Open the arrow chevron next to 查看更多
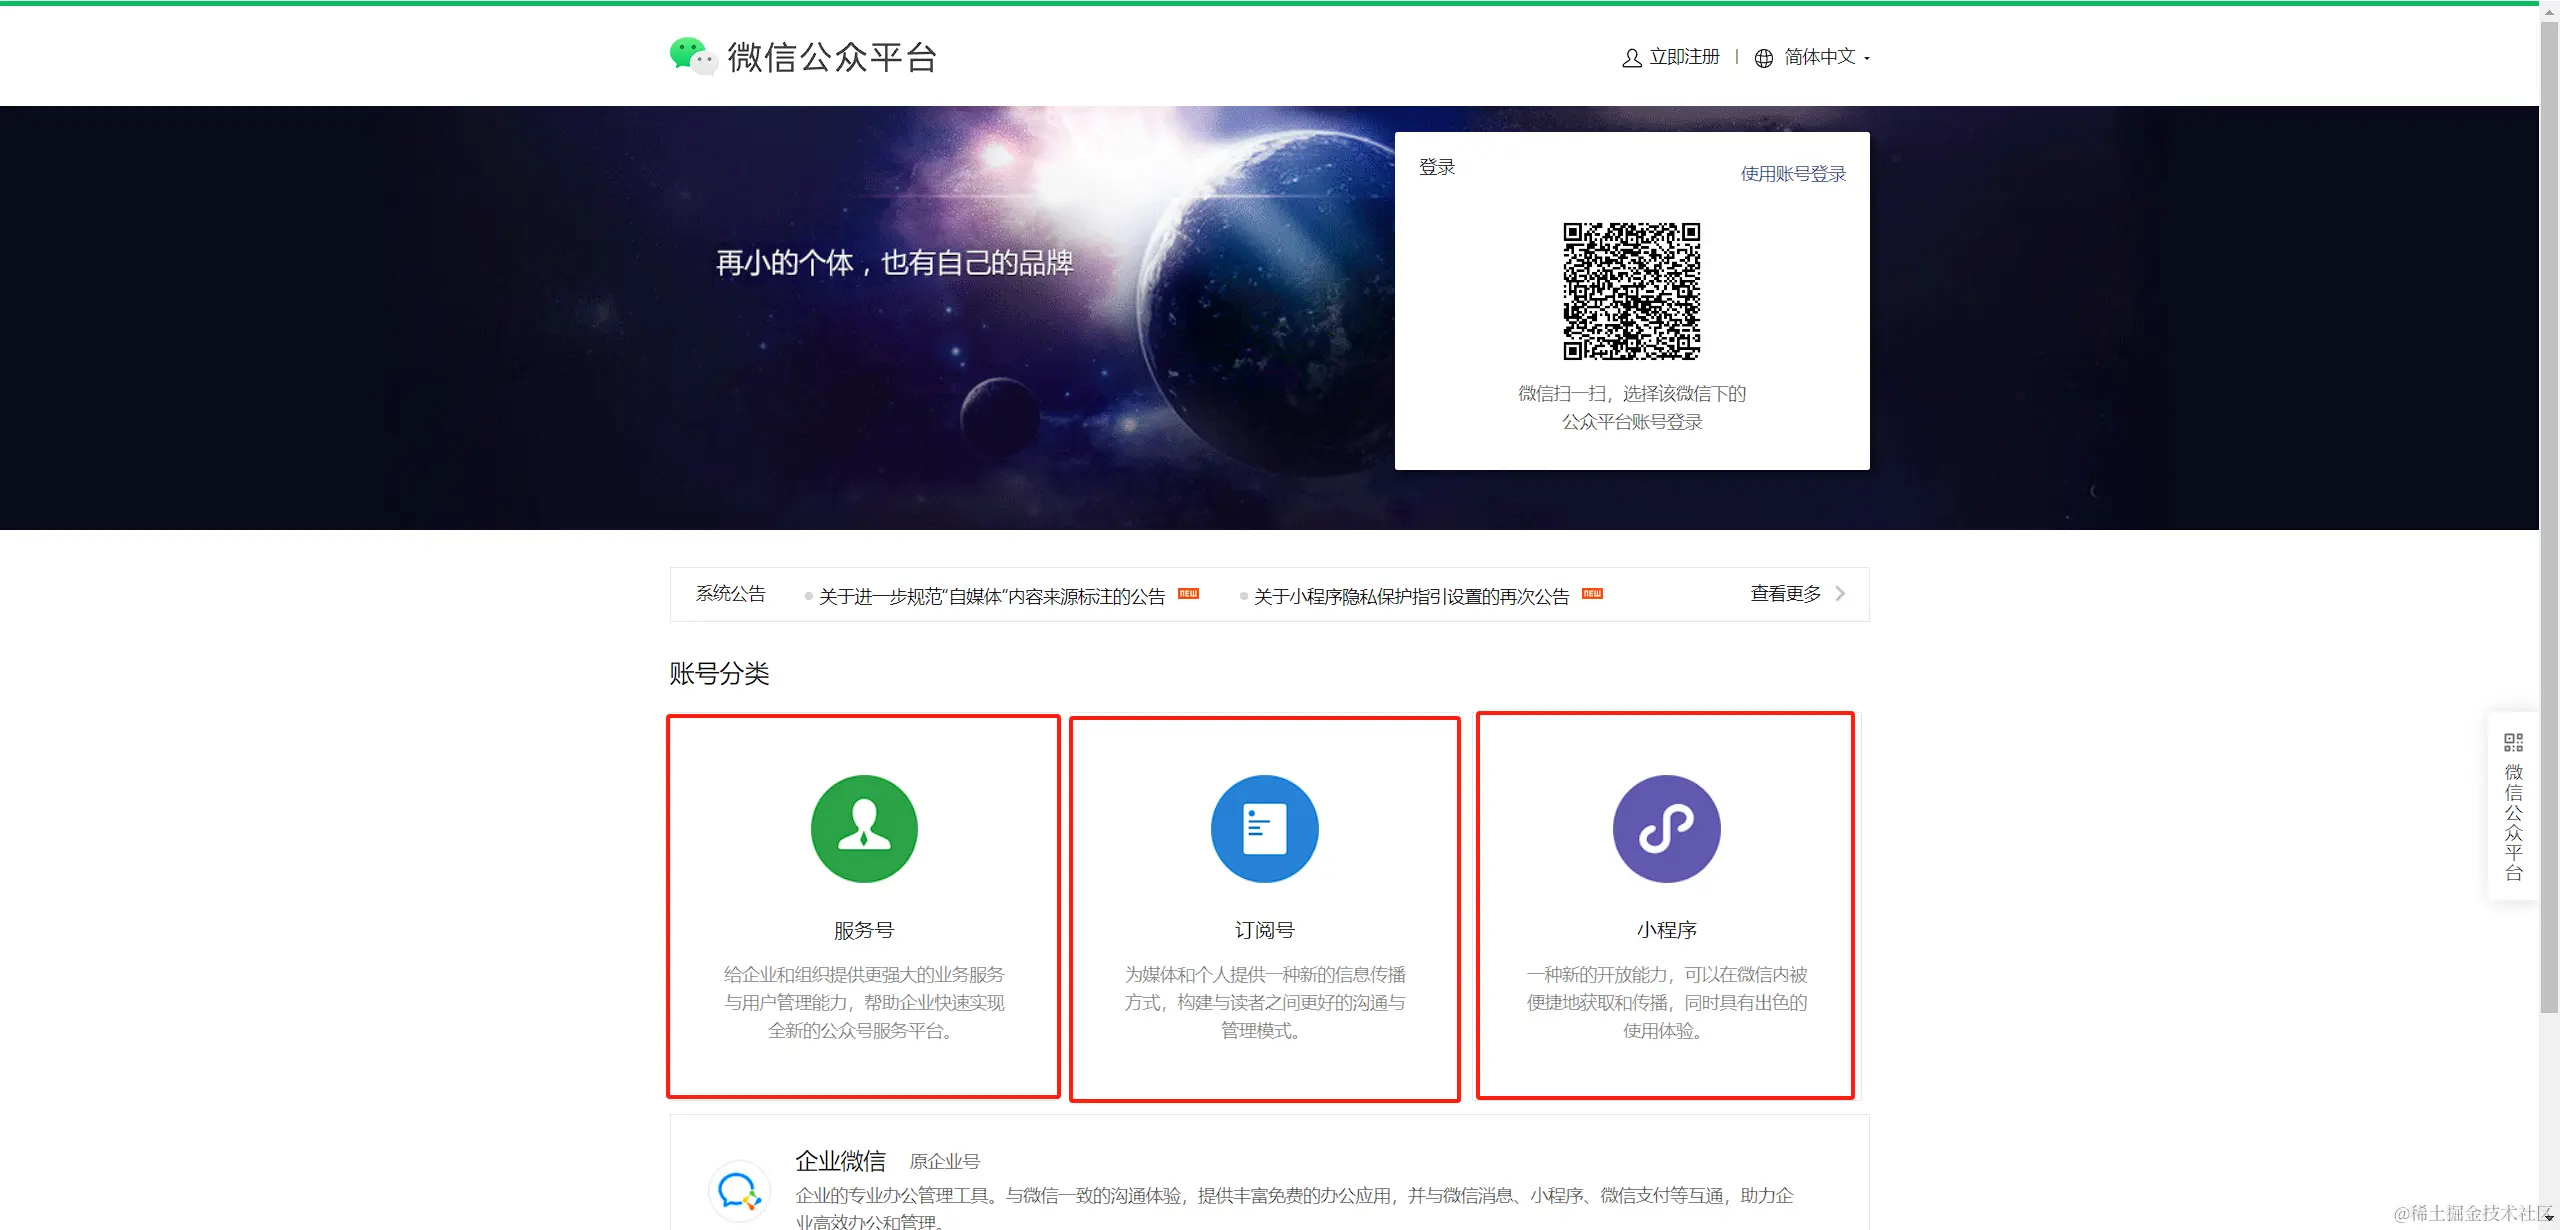 (x=1840, y=593)
